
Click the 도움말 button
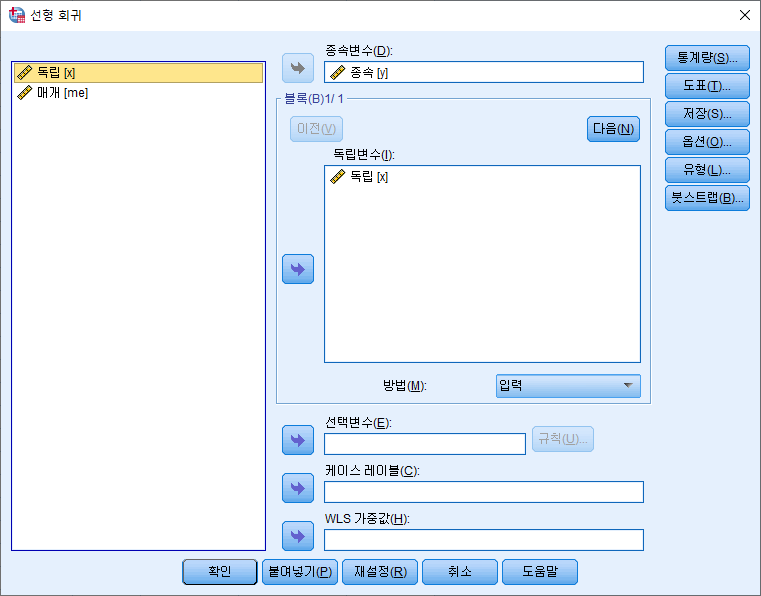pyautogui.click(x=540, y=572)
